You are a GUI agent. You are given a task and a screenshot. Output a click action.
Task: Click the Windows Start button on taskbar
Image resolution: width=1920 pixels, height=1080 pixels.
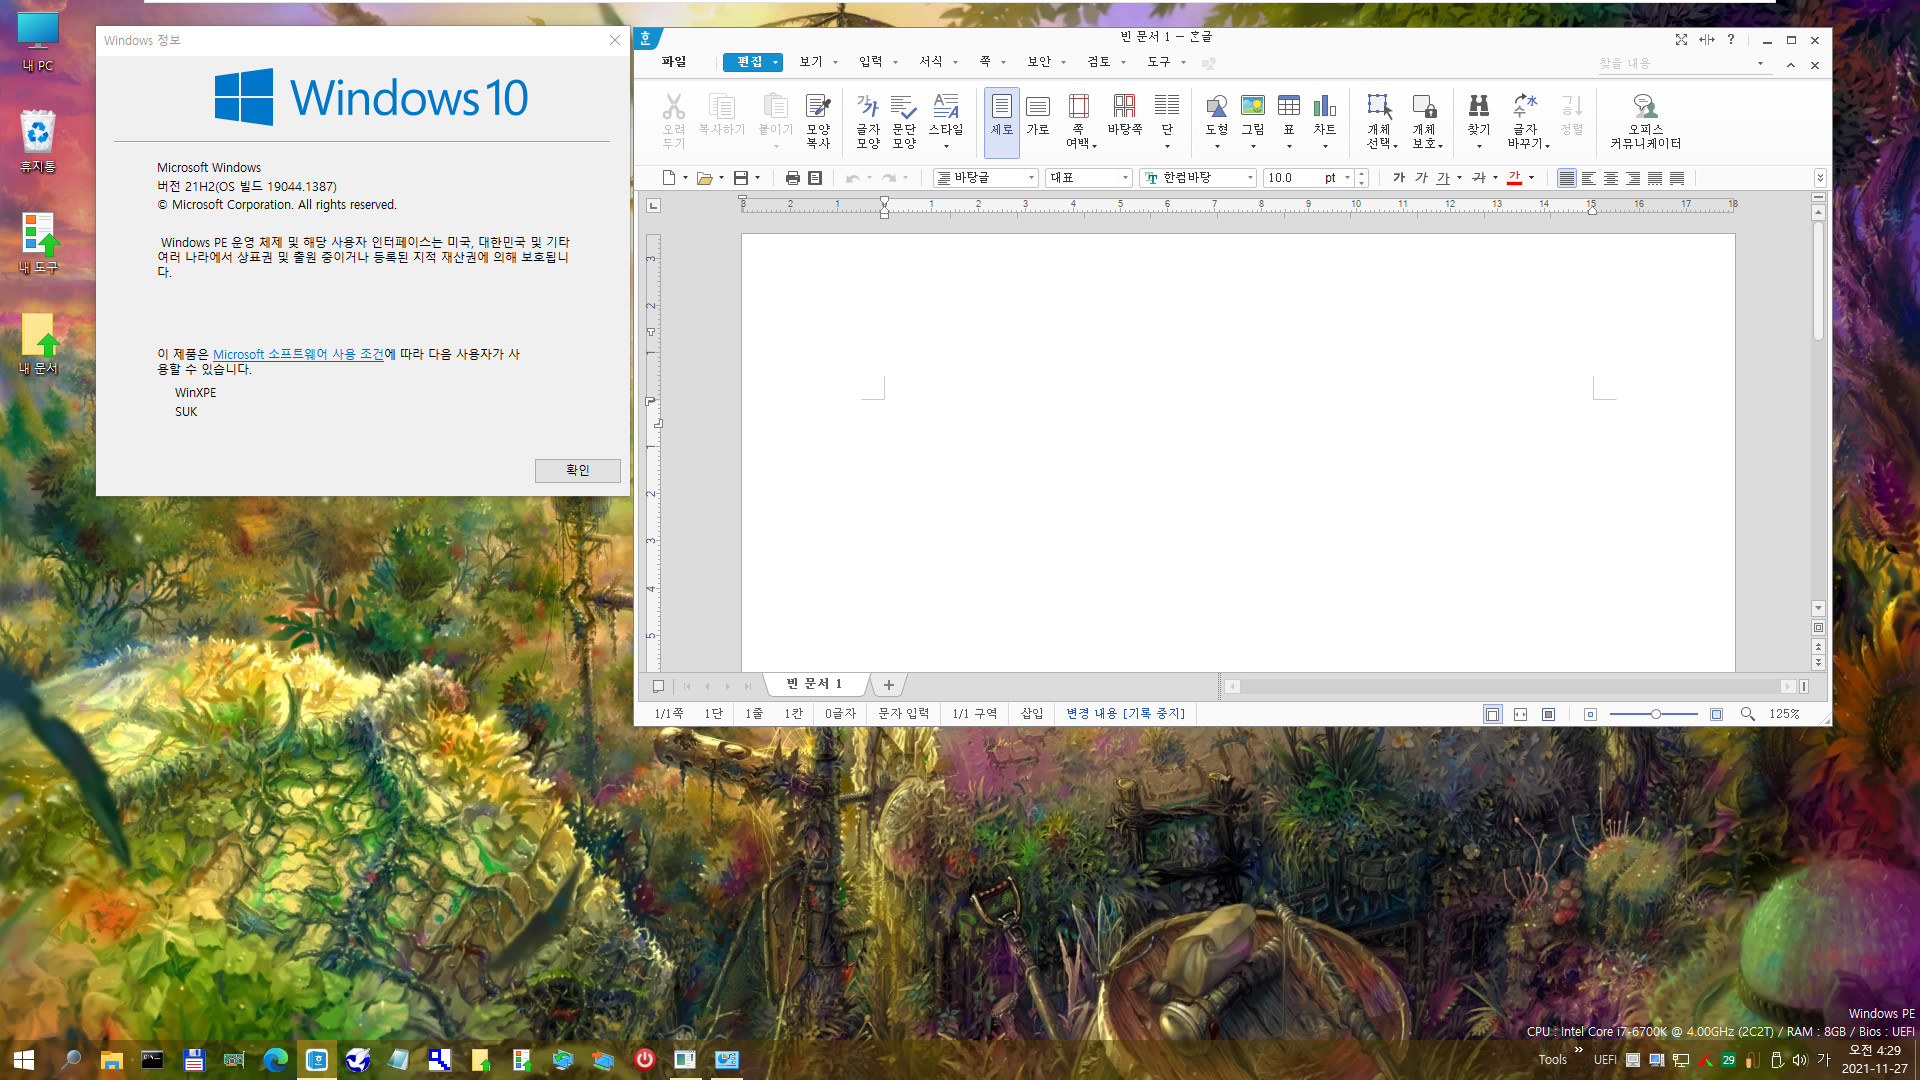pos(24,1060)
